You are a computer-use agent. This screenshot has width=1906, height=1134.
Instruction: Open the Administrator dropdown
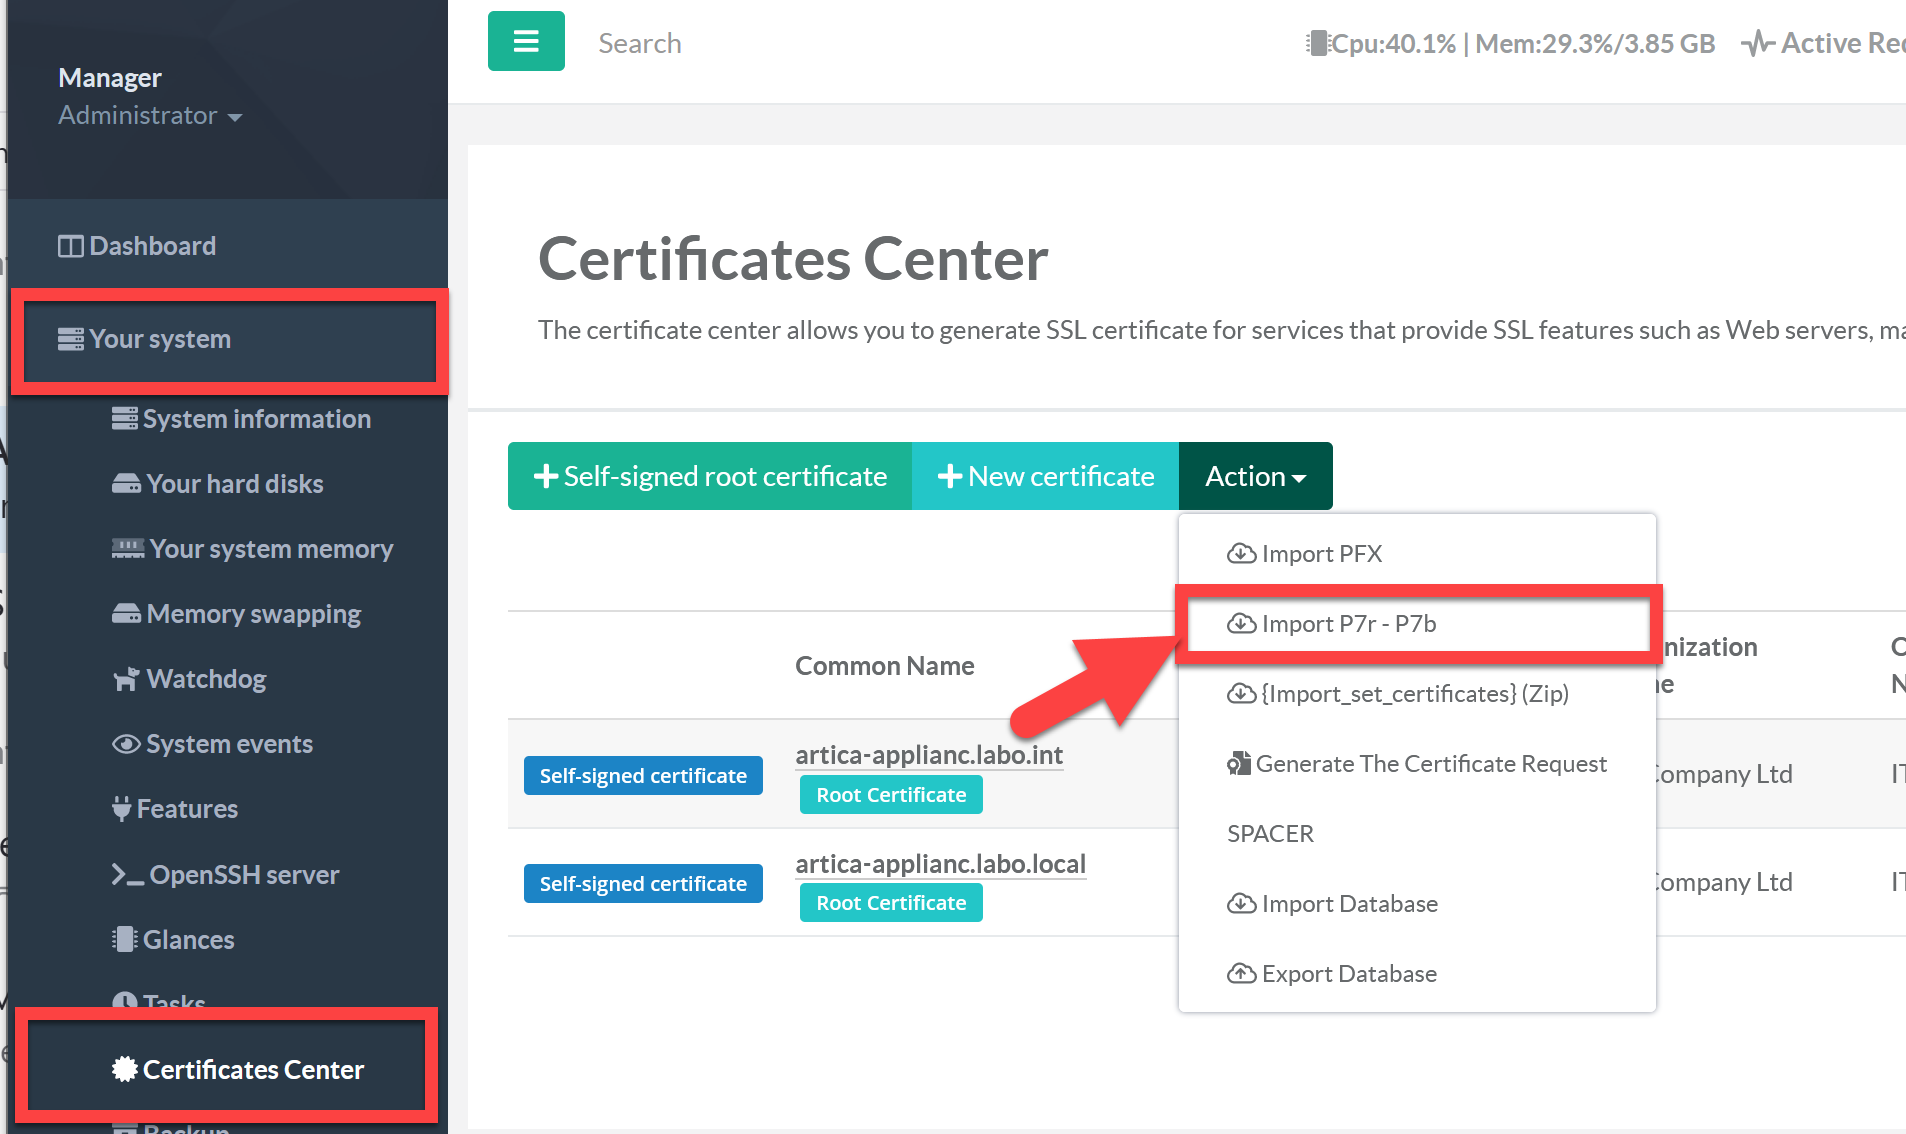click(150, 116)
